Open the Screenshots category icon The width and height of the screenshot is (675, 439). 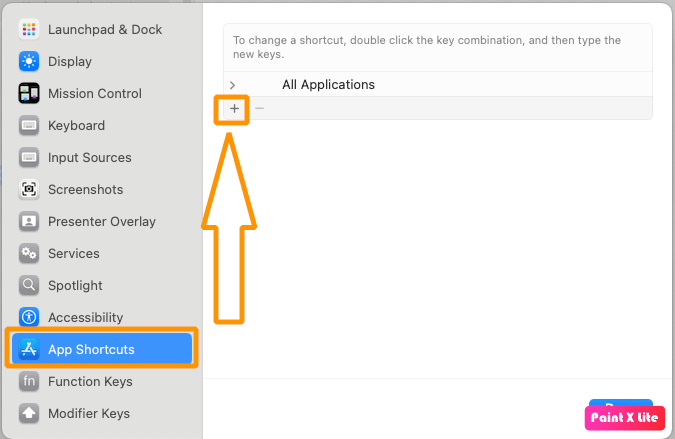pos(29,189)
